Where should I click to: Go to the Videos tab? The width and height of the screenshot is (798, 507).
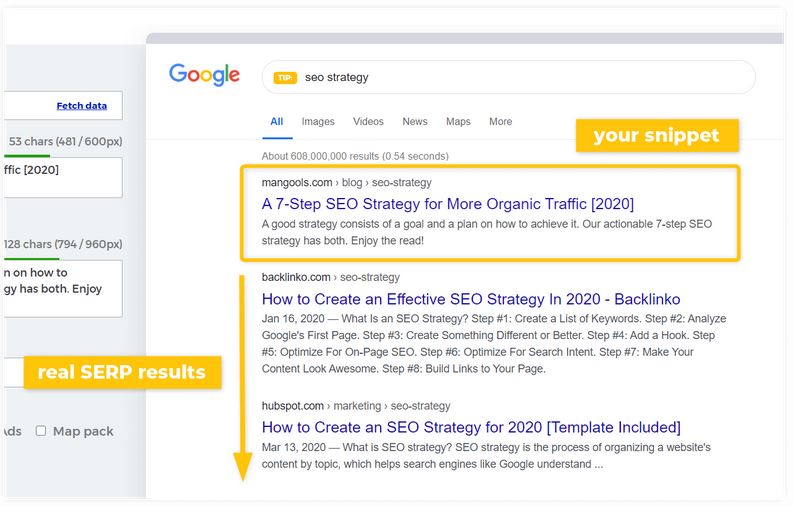click(x=368, y=122)
